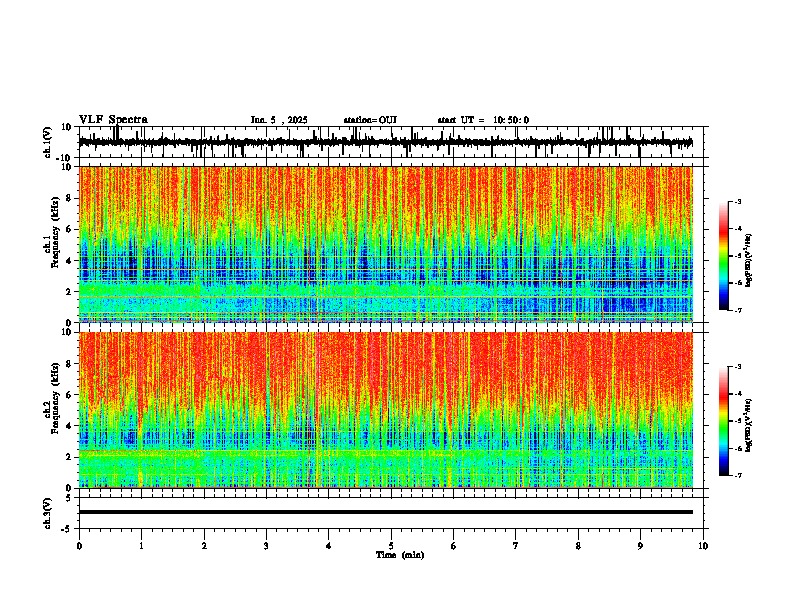Image resolution: width=792 pixels, height=612 pixels.
Task: Click the ch.2 spectrogram colorbar
Action: 723,421
